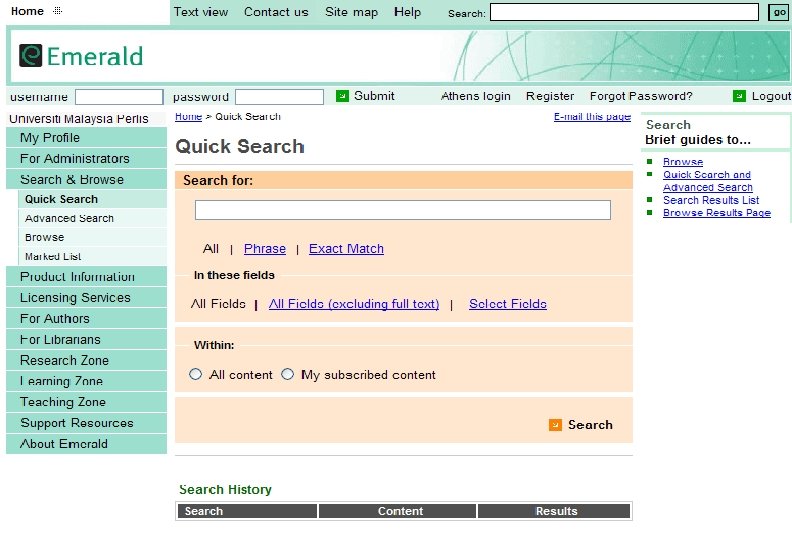Click the green Logout arrow icon
This screenshot has height=540, width=792.
click(x=739, y=95)
